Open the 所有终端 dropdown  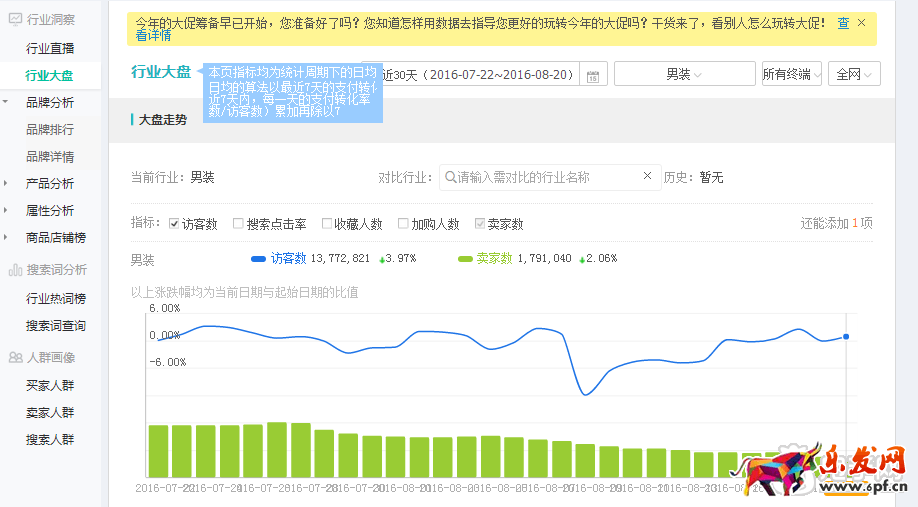[x=791, y=75]
